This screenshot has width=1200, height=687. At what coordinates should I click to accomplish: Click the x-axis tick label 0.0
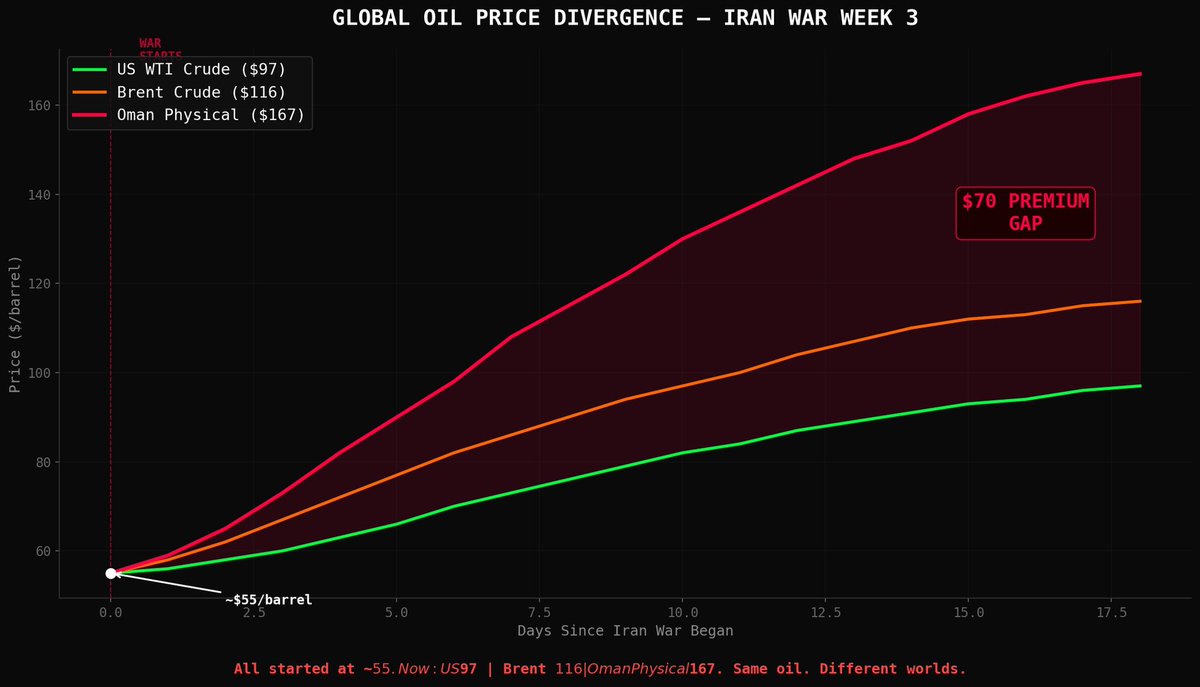111,610
